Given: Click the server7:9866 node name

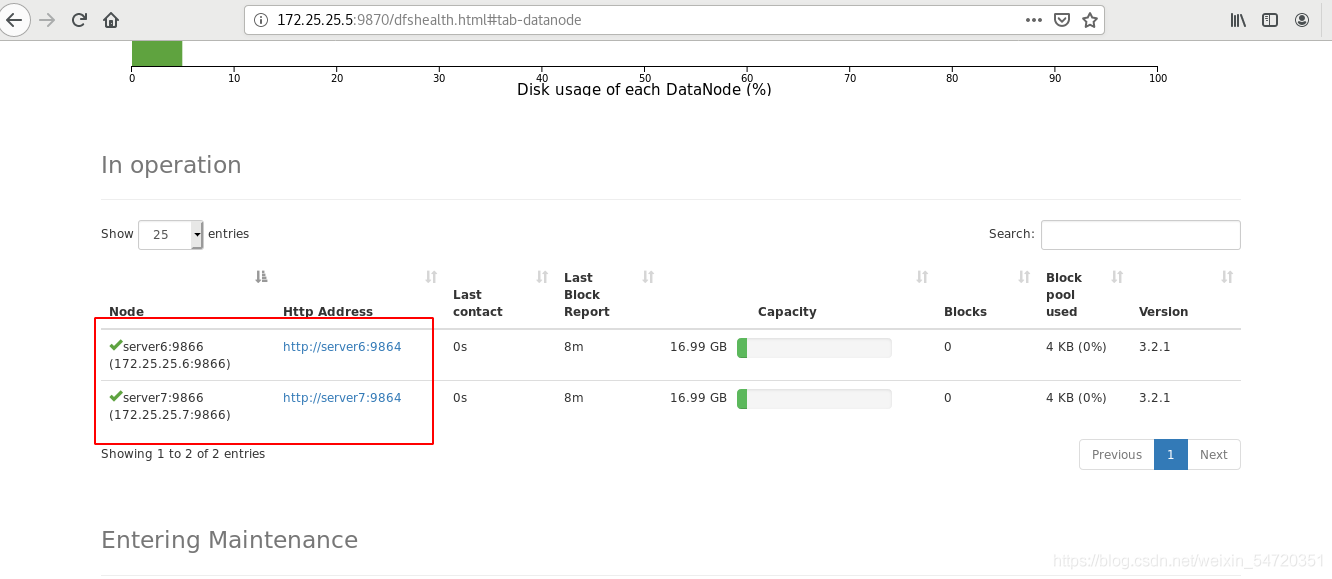Looking at the screenshot, I should pos(163,398).
